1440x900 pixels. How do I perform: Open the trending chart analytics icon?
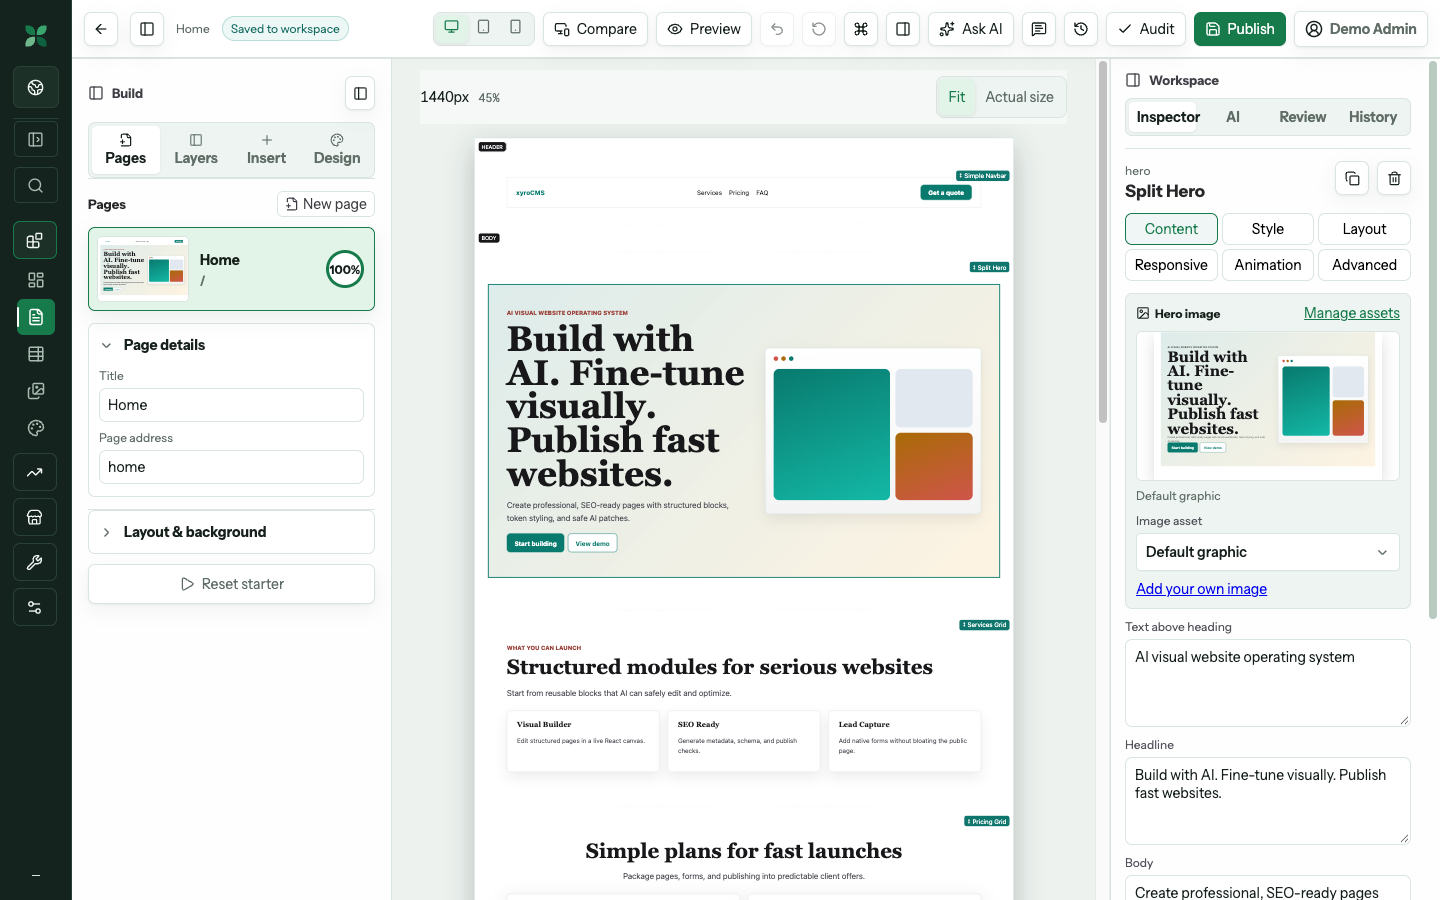tap(36, 472)
